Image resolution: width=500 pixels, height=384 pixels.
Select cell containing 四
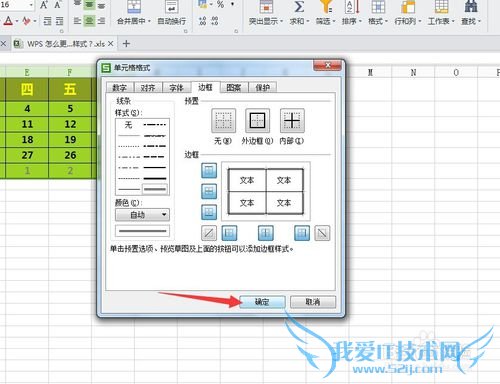[27, 89]
